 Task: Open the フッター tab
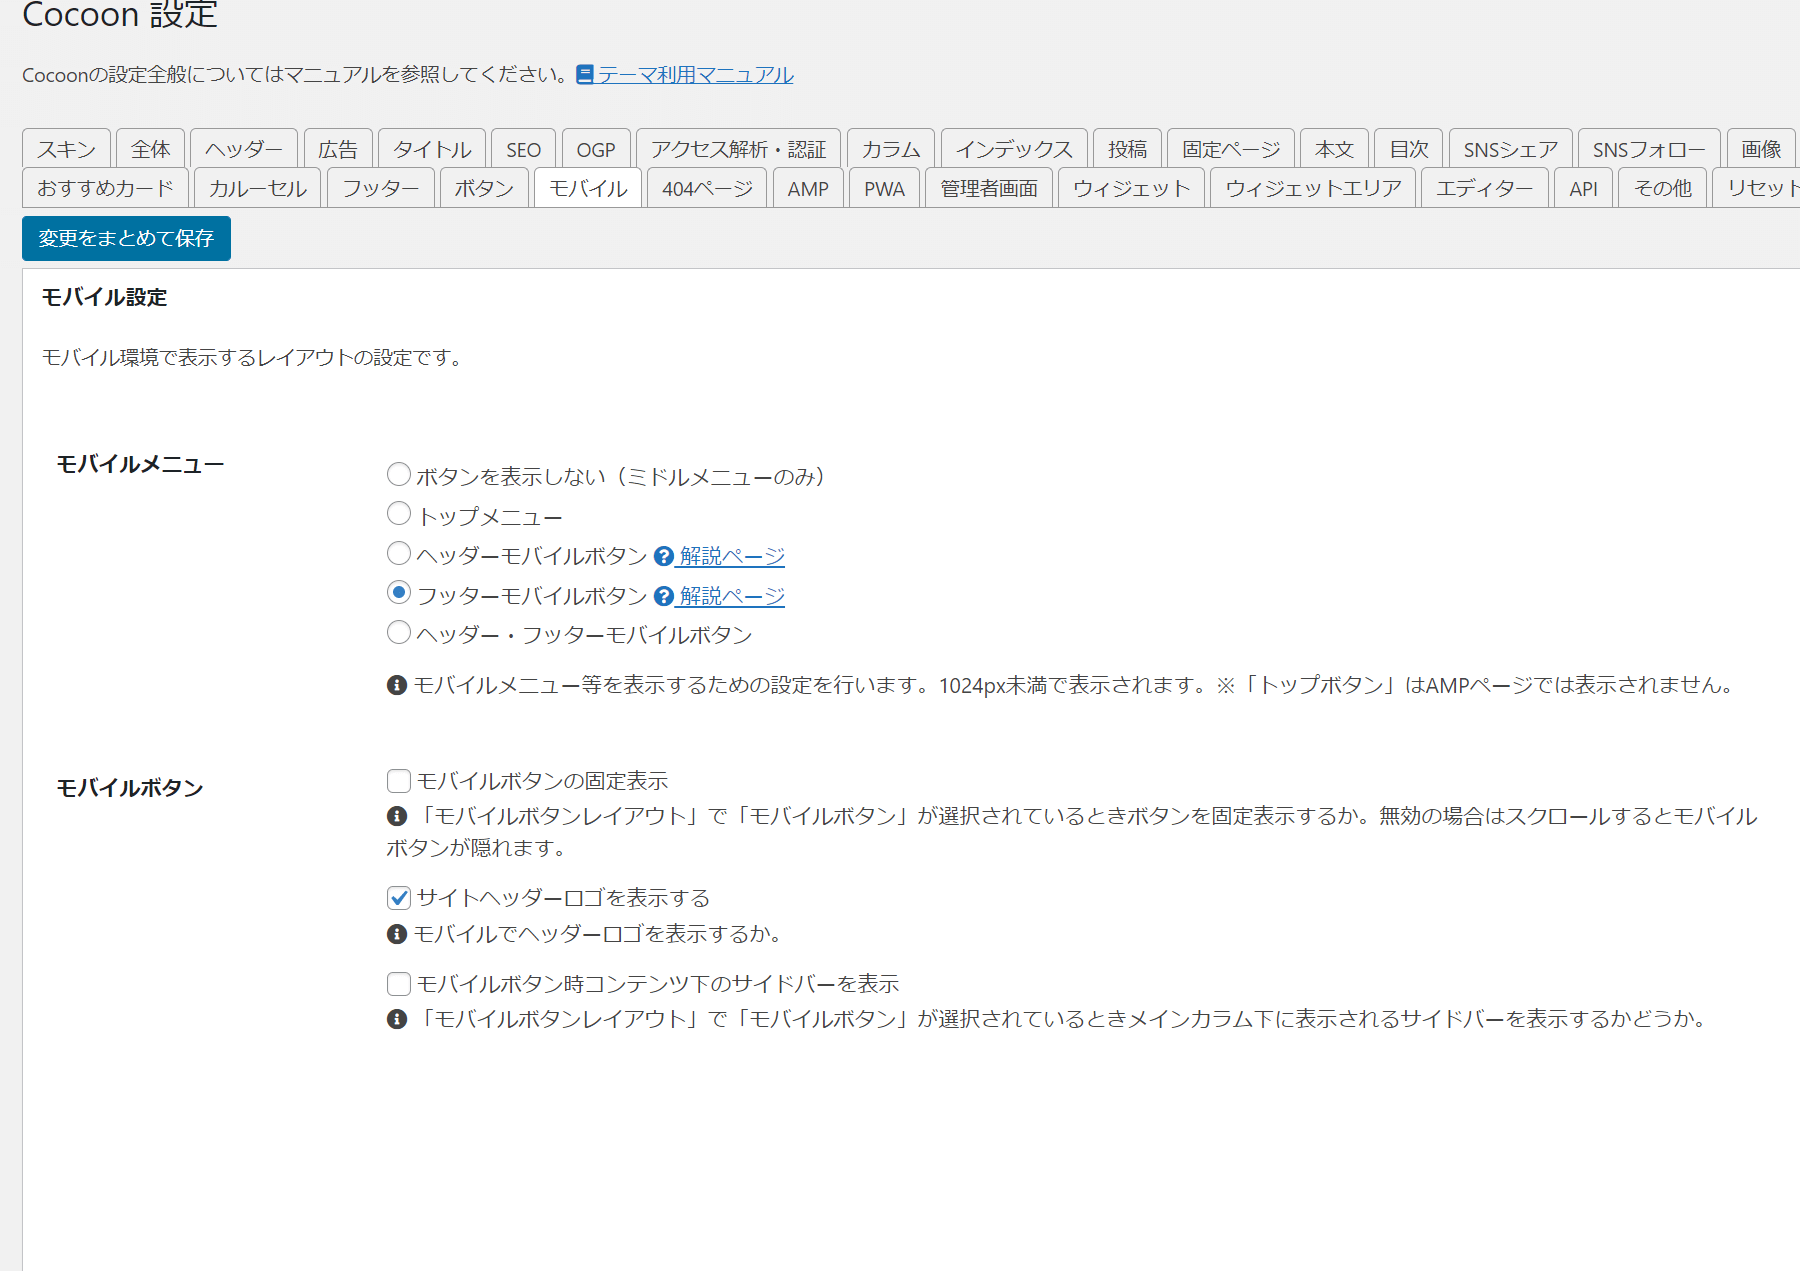coord(380,188)
